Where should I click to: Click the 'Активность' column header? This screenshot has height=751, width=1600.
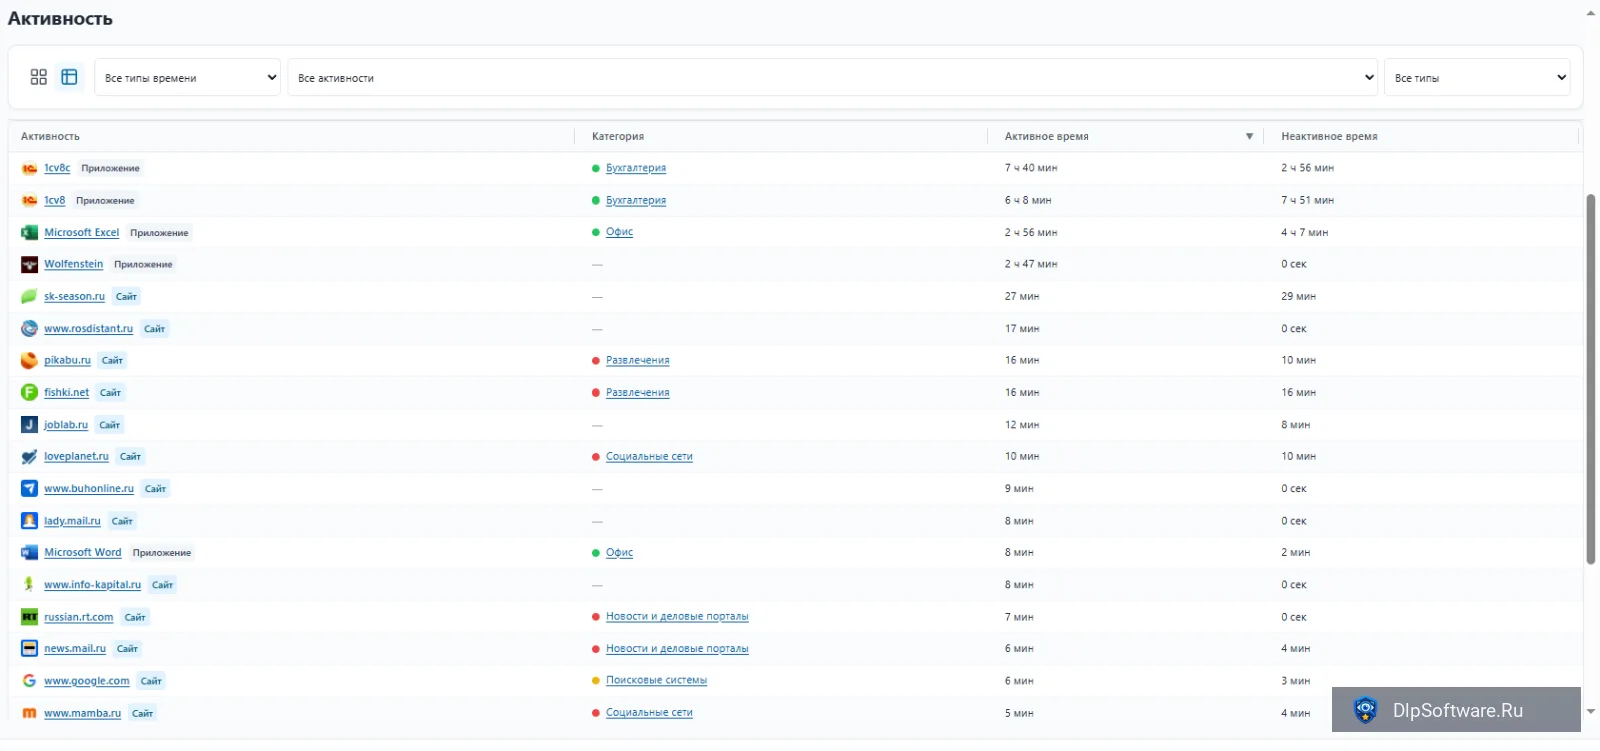50,136
